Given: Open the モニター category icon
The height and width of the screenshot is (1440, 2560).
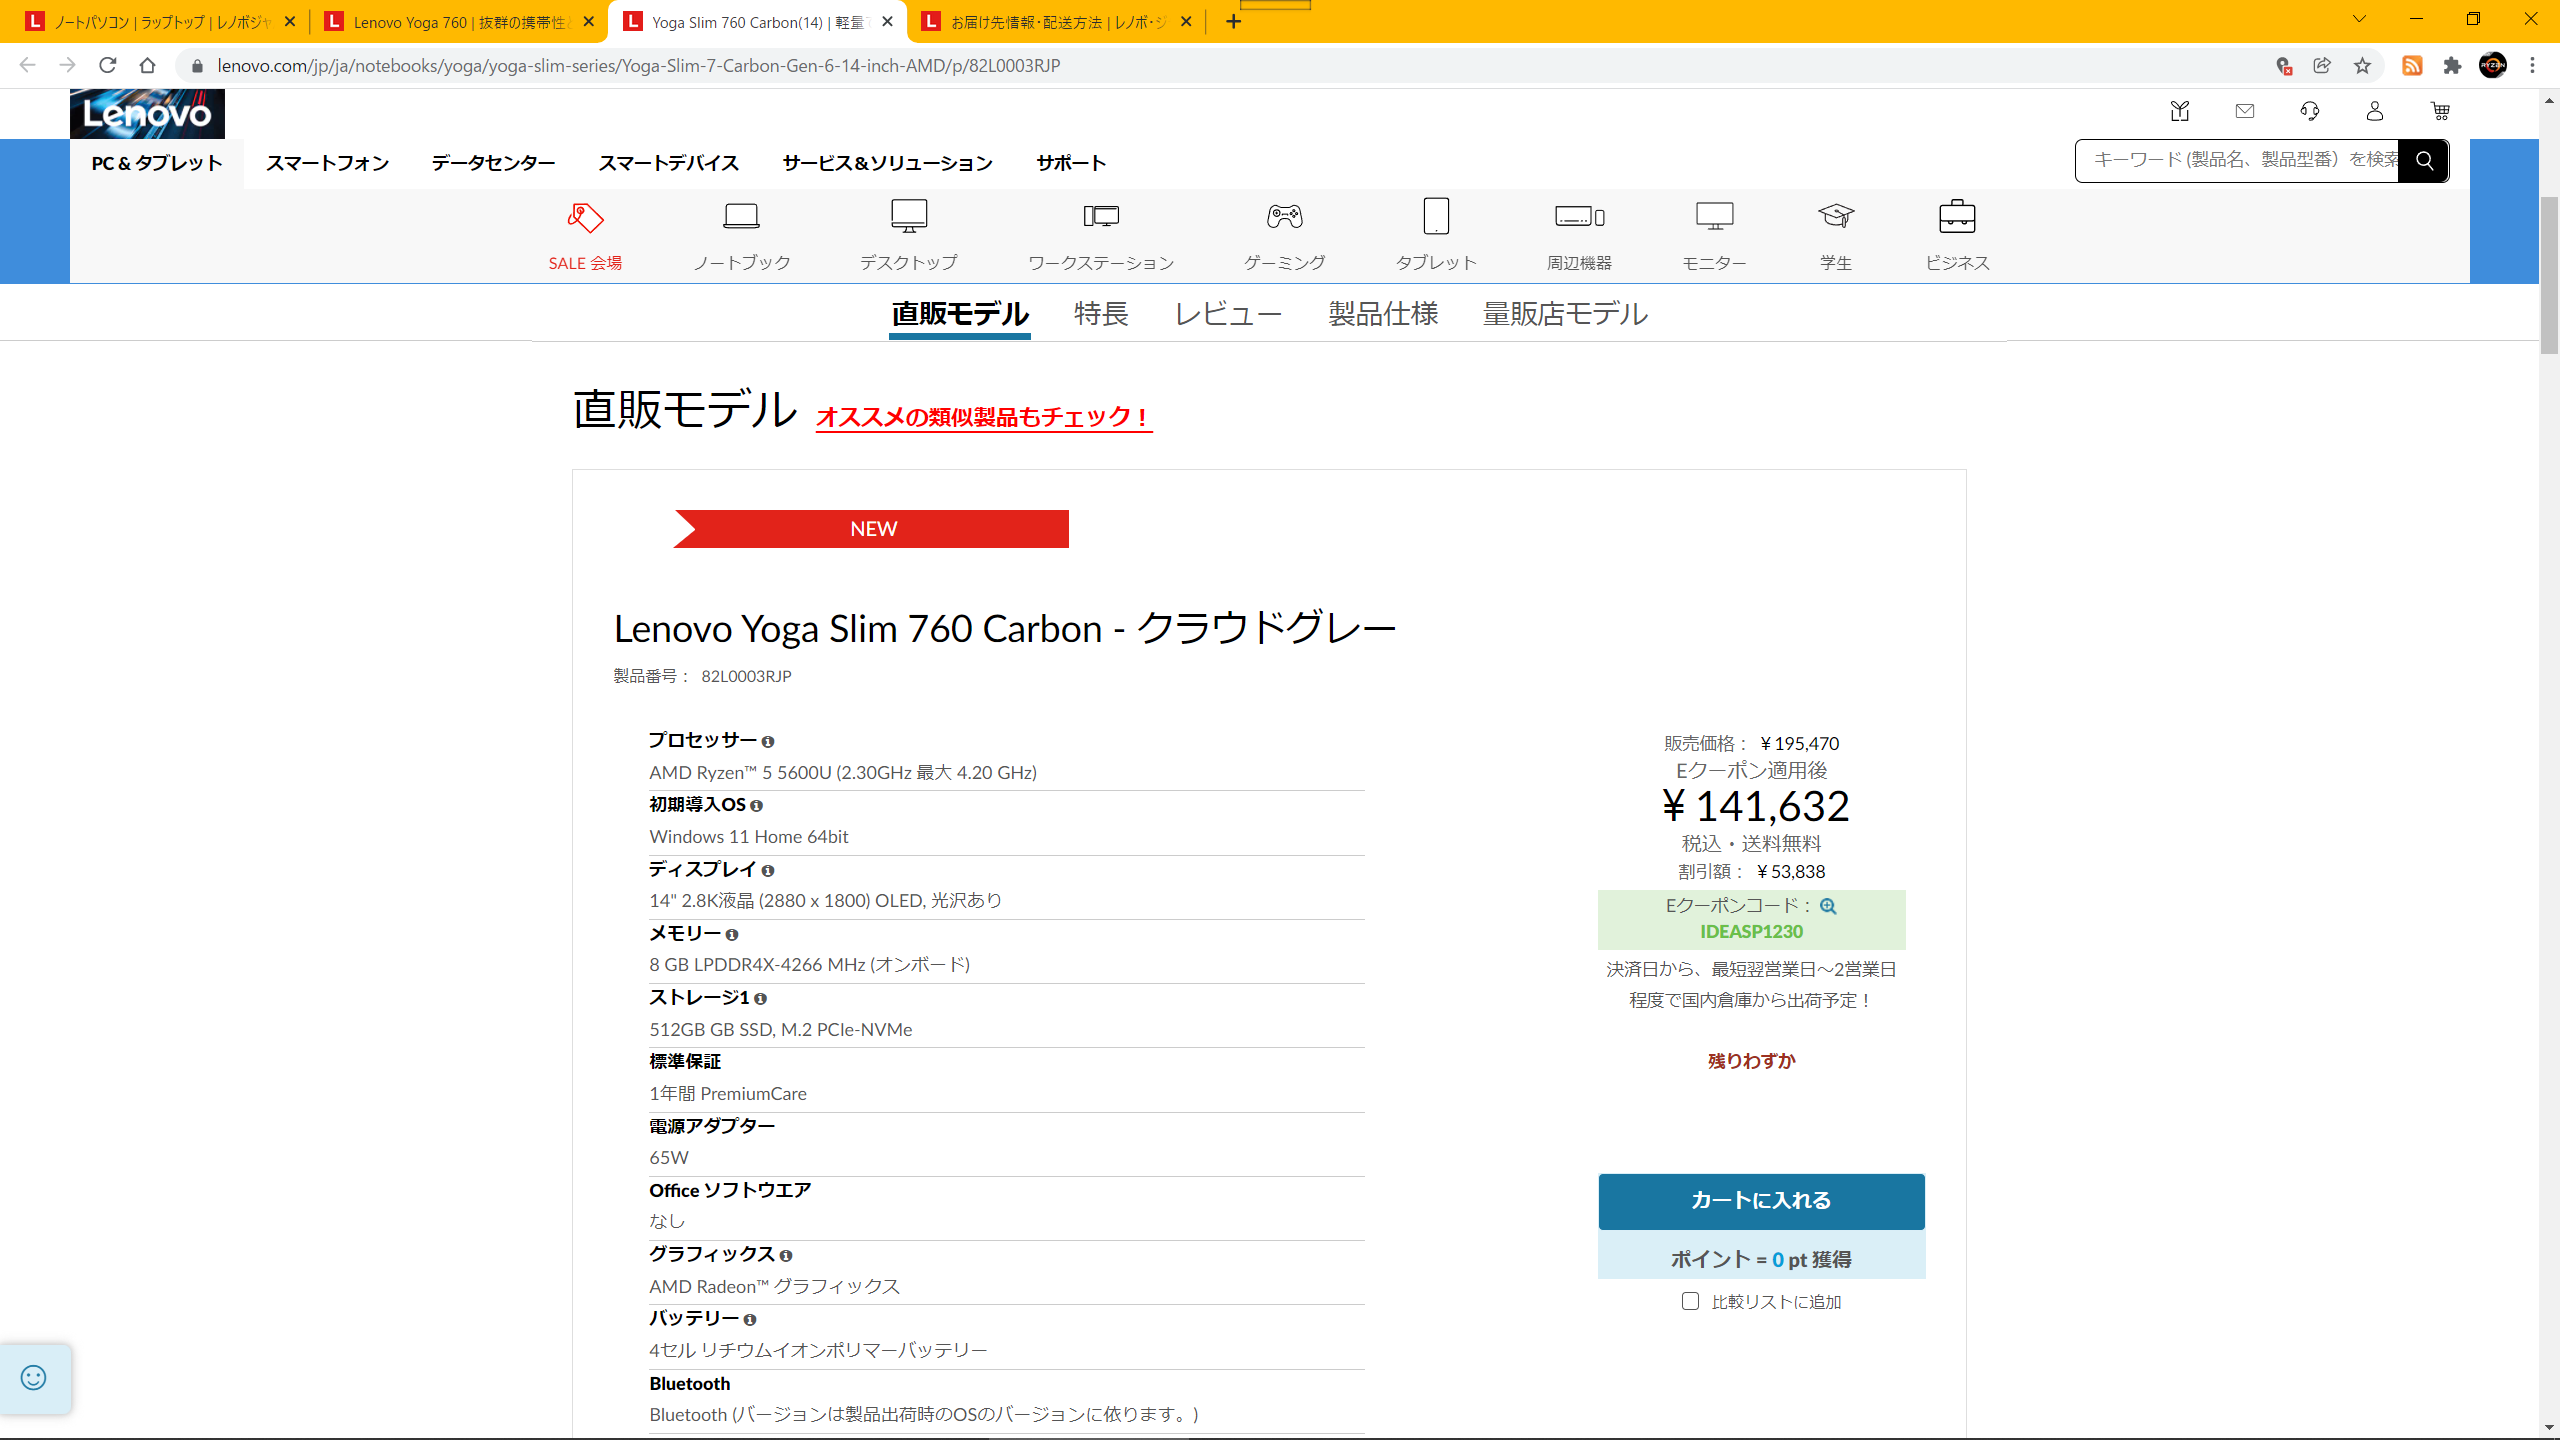Looking at the screenshot, I should 1714,216.
